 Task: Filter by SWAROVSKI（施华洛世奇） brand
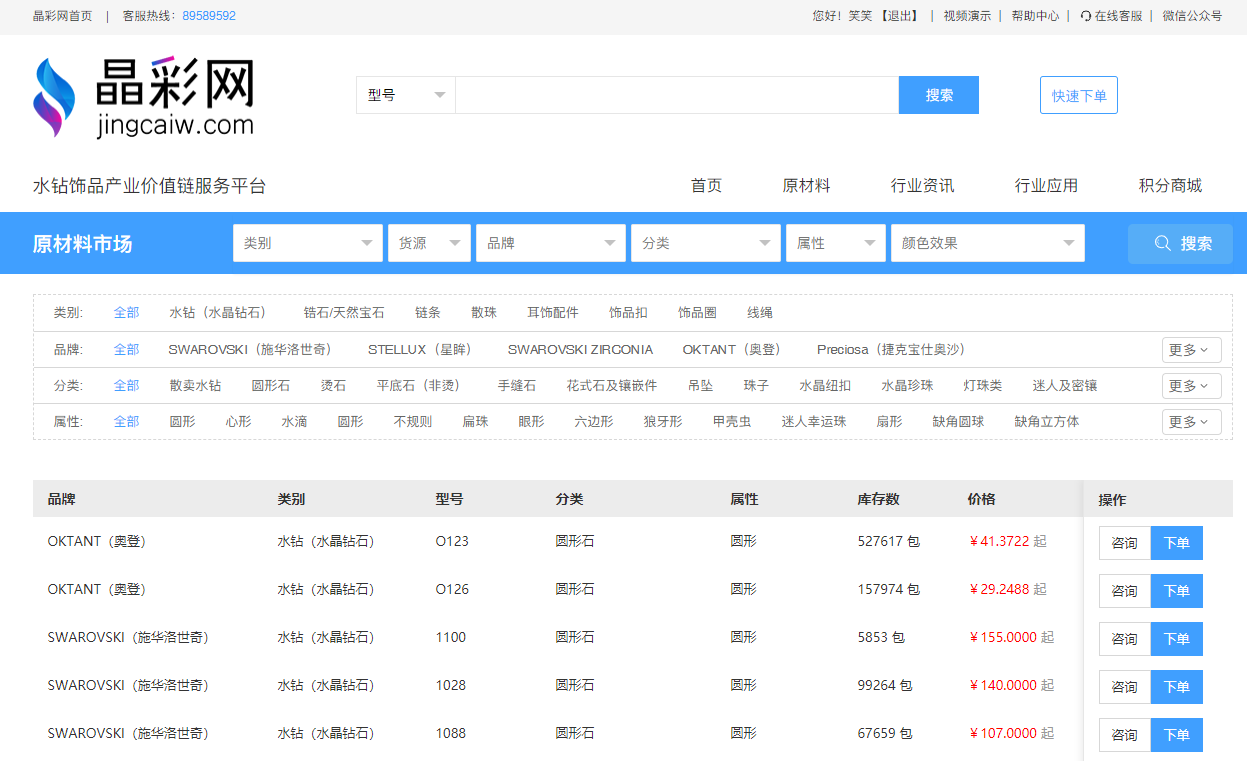(250, 350)
